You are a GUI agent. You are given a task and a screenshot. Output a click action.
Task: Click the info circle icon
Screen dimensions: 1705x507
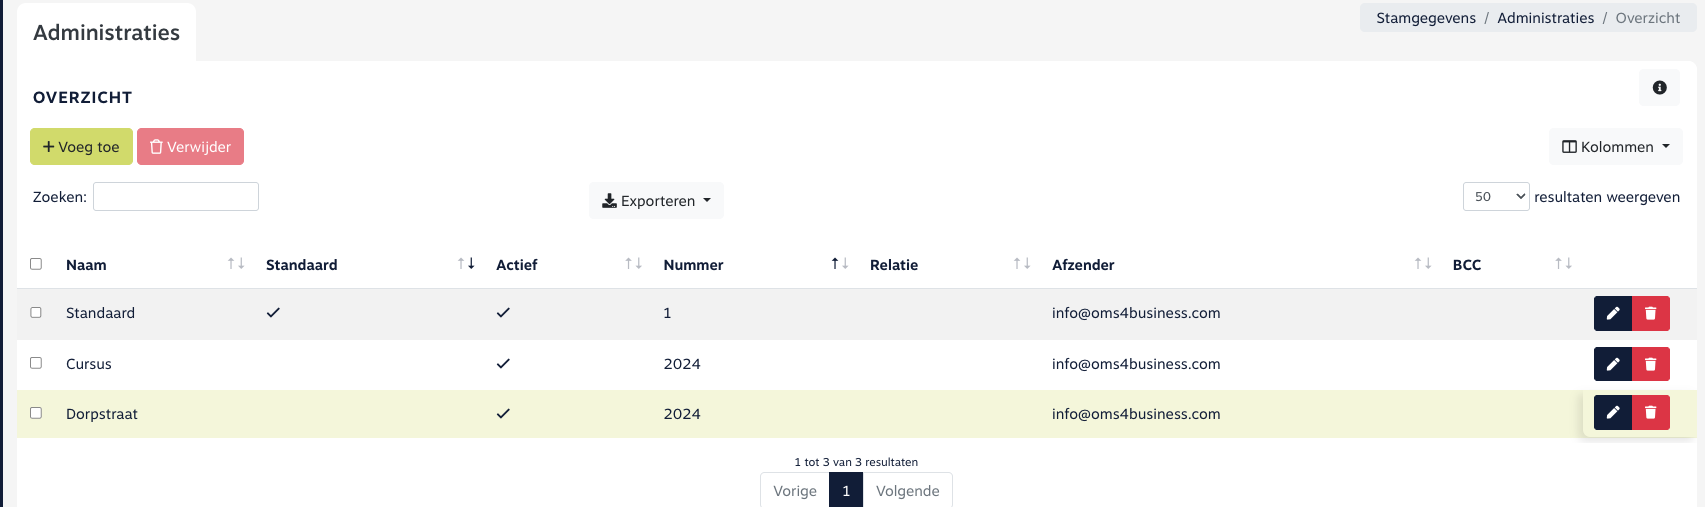tap(1659, 88)
